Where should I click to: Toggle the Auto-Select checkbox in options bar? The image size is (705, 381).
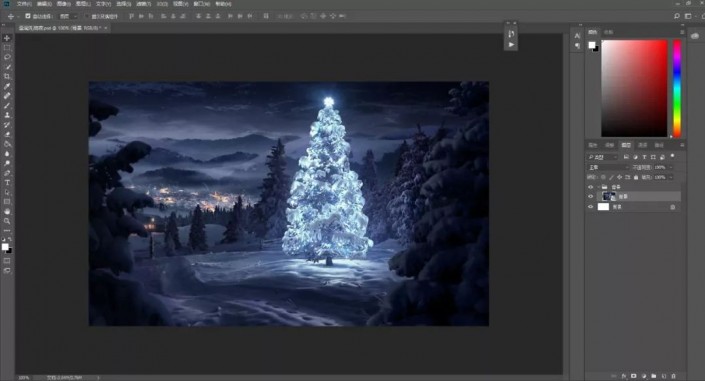tap(28, 16)
